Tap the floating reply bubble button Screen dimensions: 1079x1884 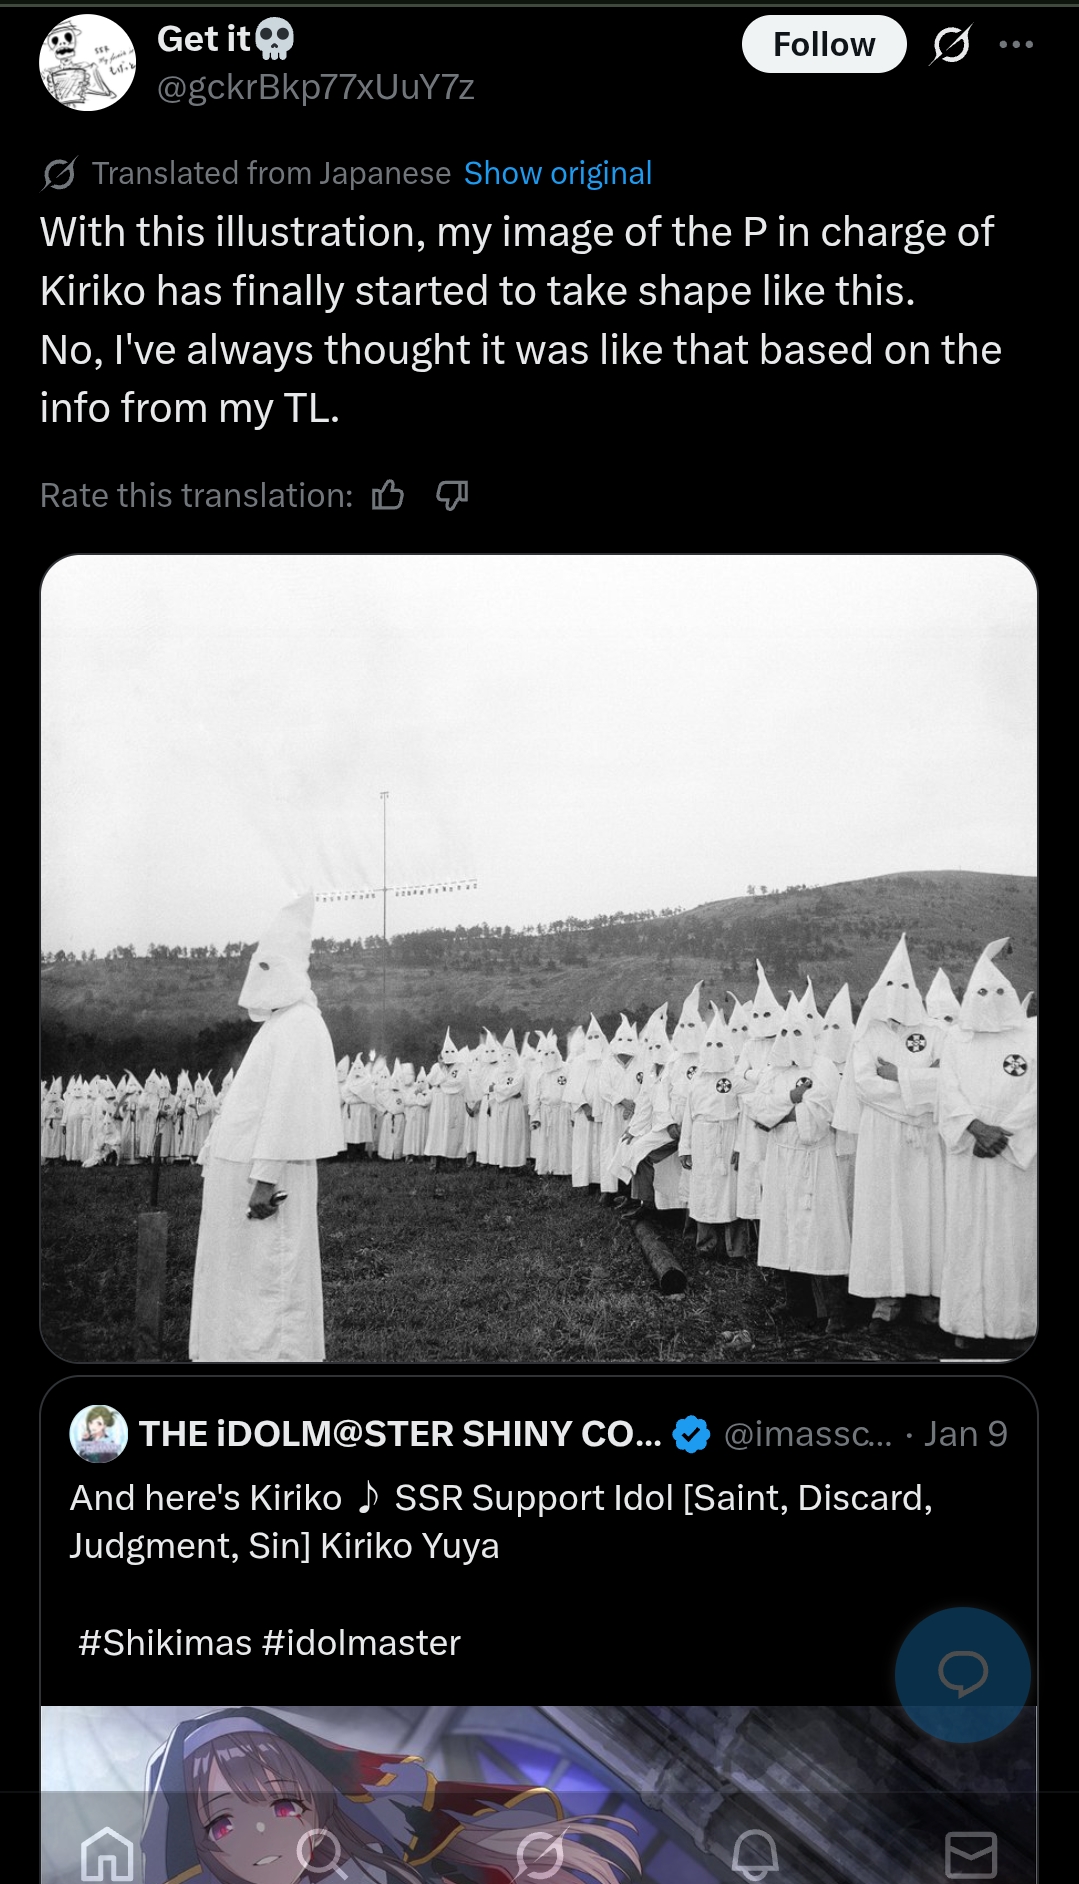[962, 1674]
